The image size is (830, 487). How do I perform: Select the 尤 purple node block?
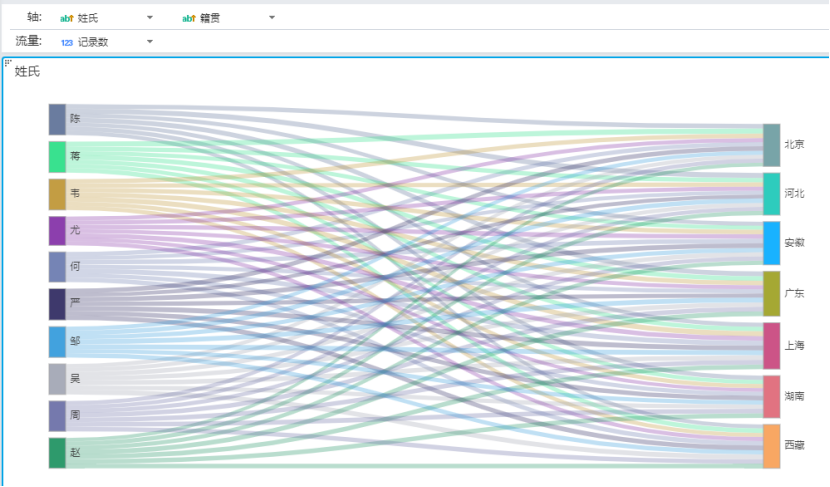click(x=57, y=231)
